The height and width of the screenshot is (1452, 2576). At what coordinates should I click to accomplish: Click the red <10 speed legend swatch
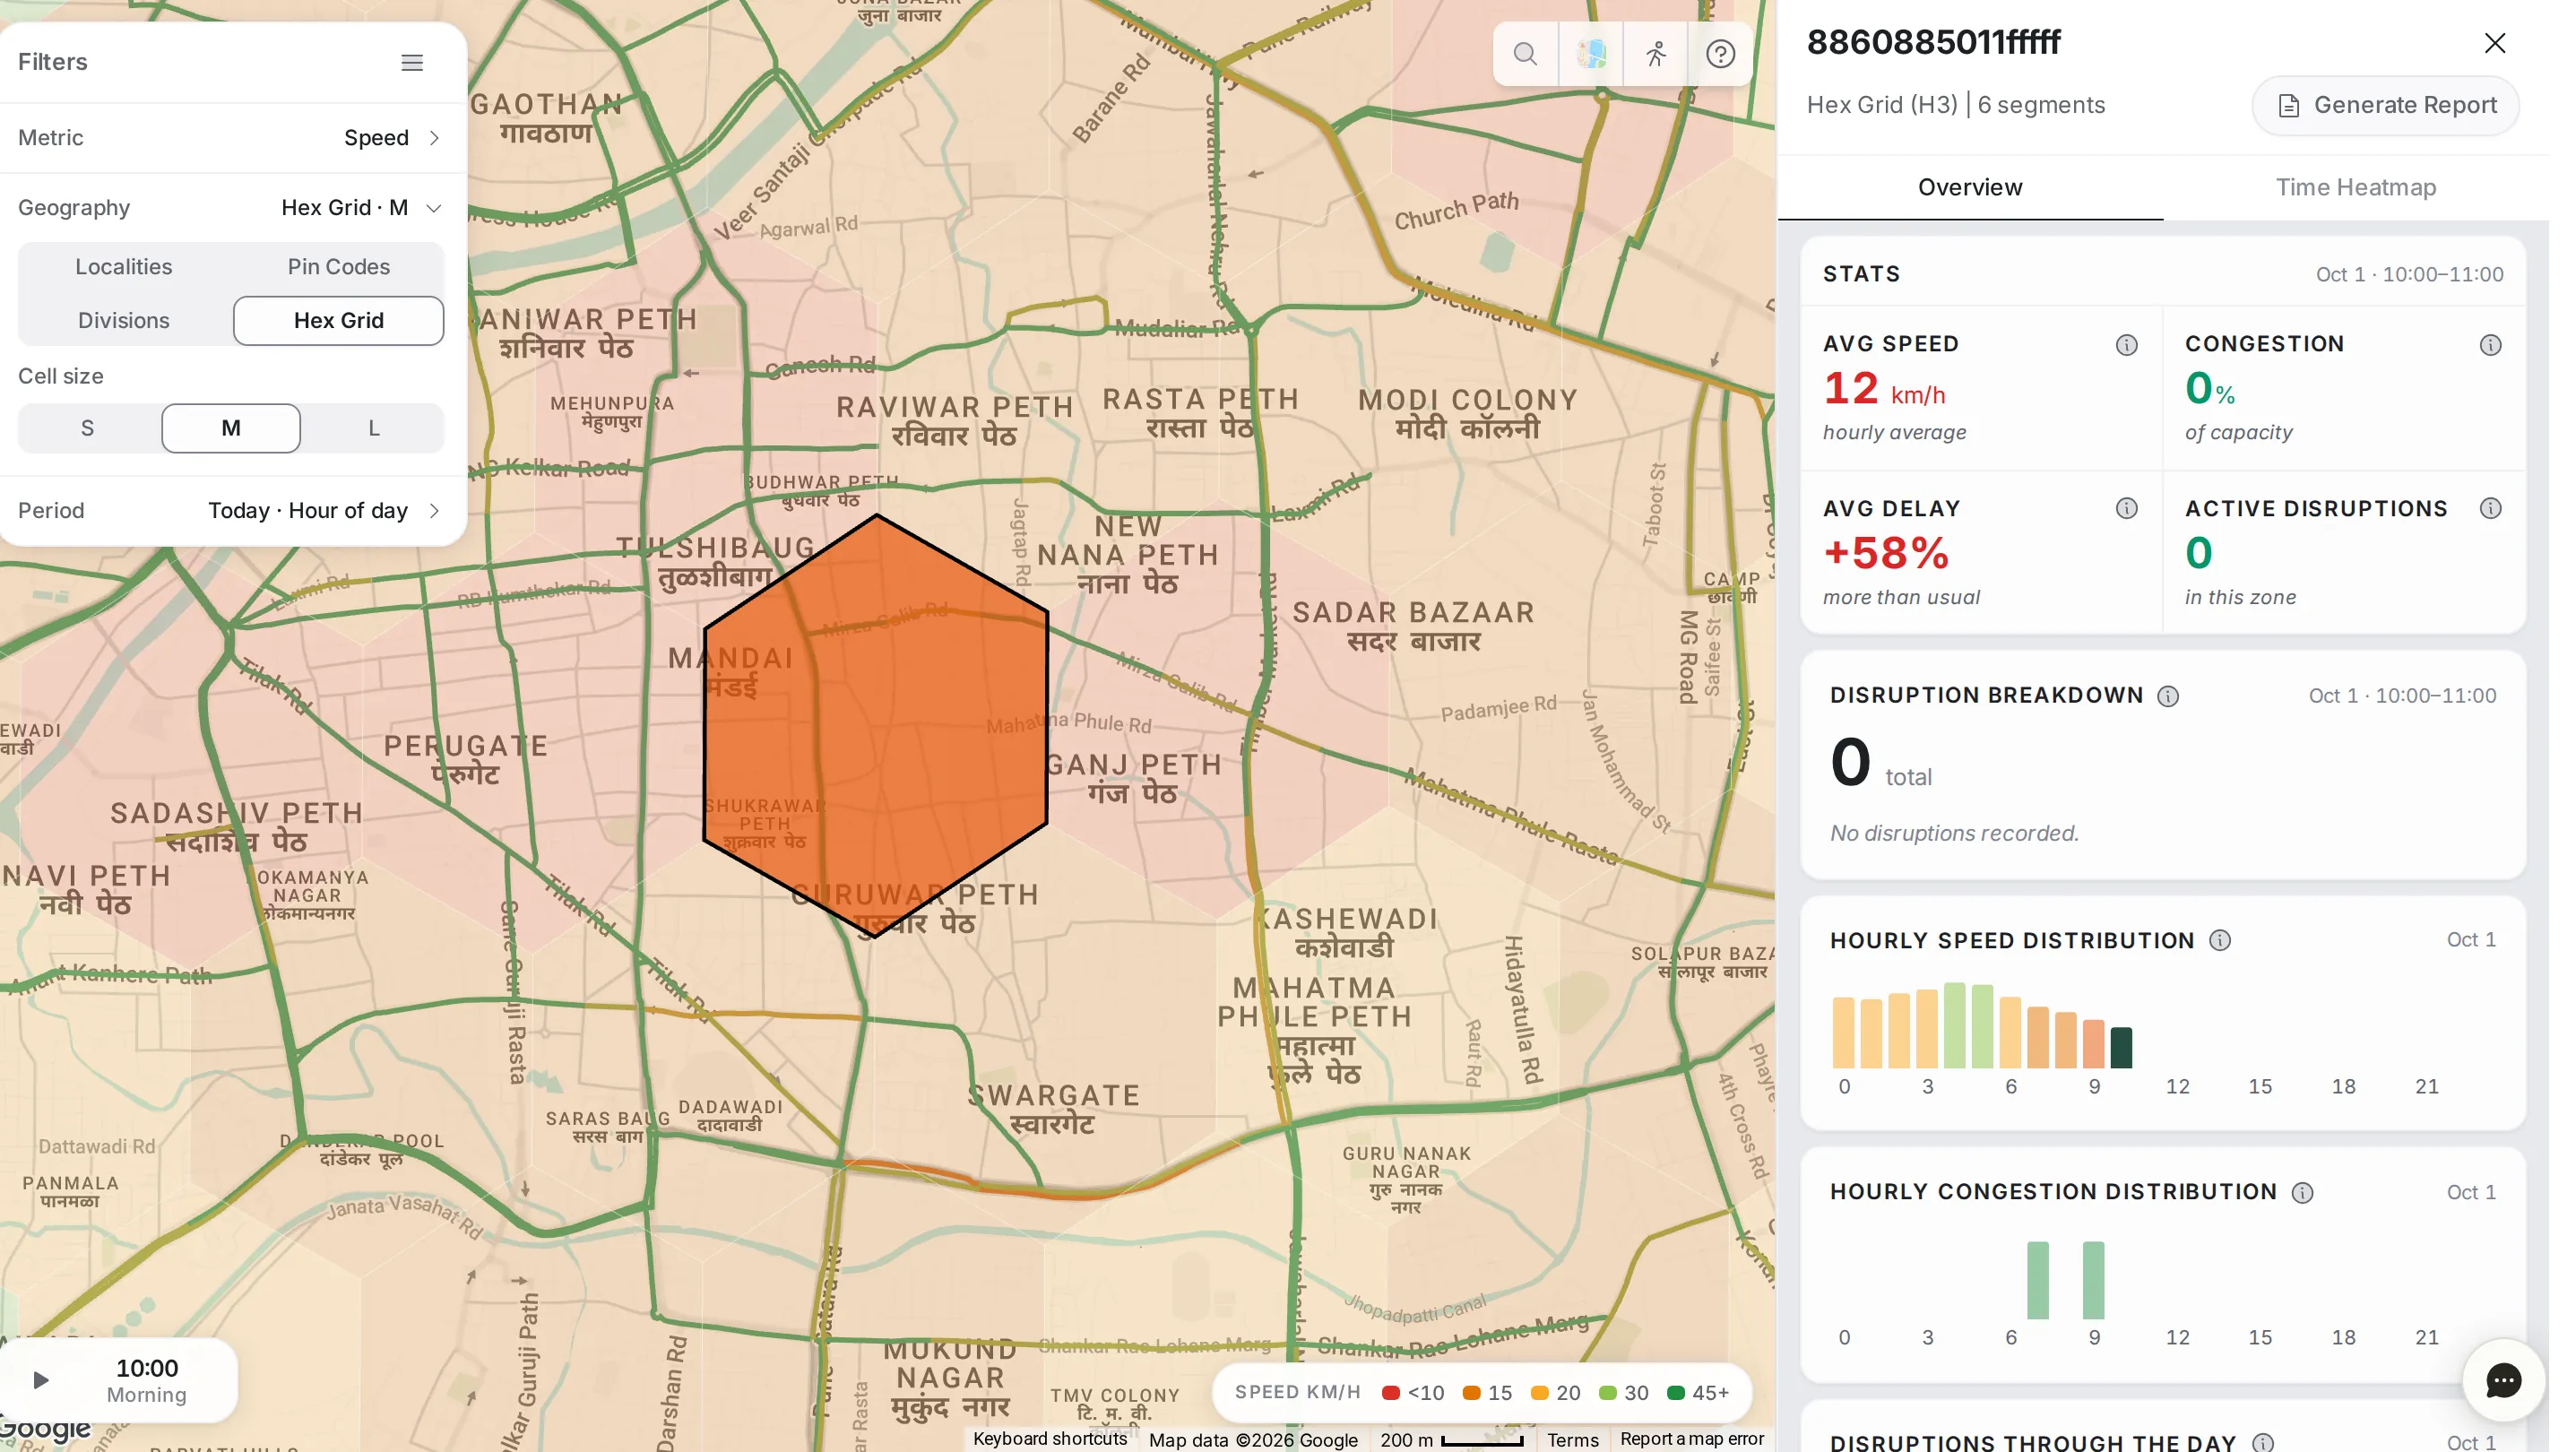1390,1394
